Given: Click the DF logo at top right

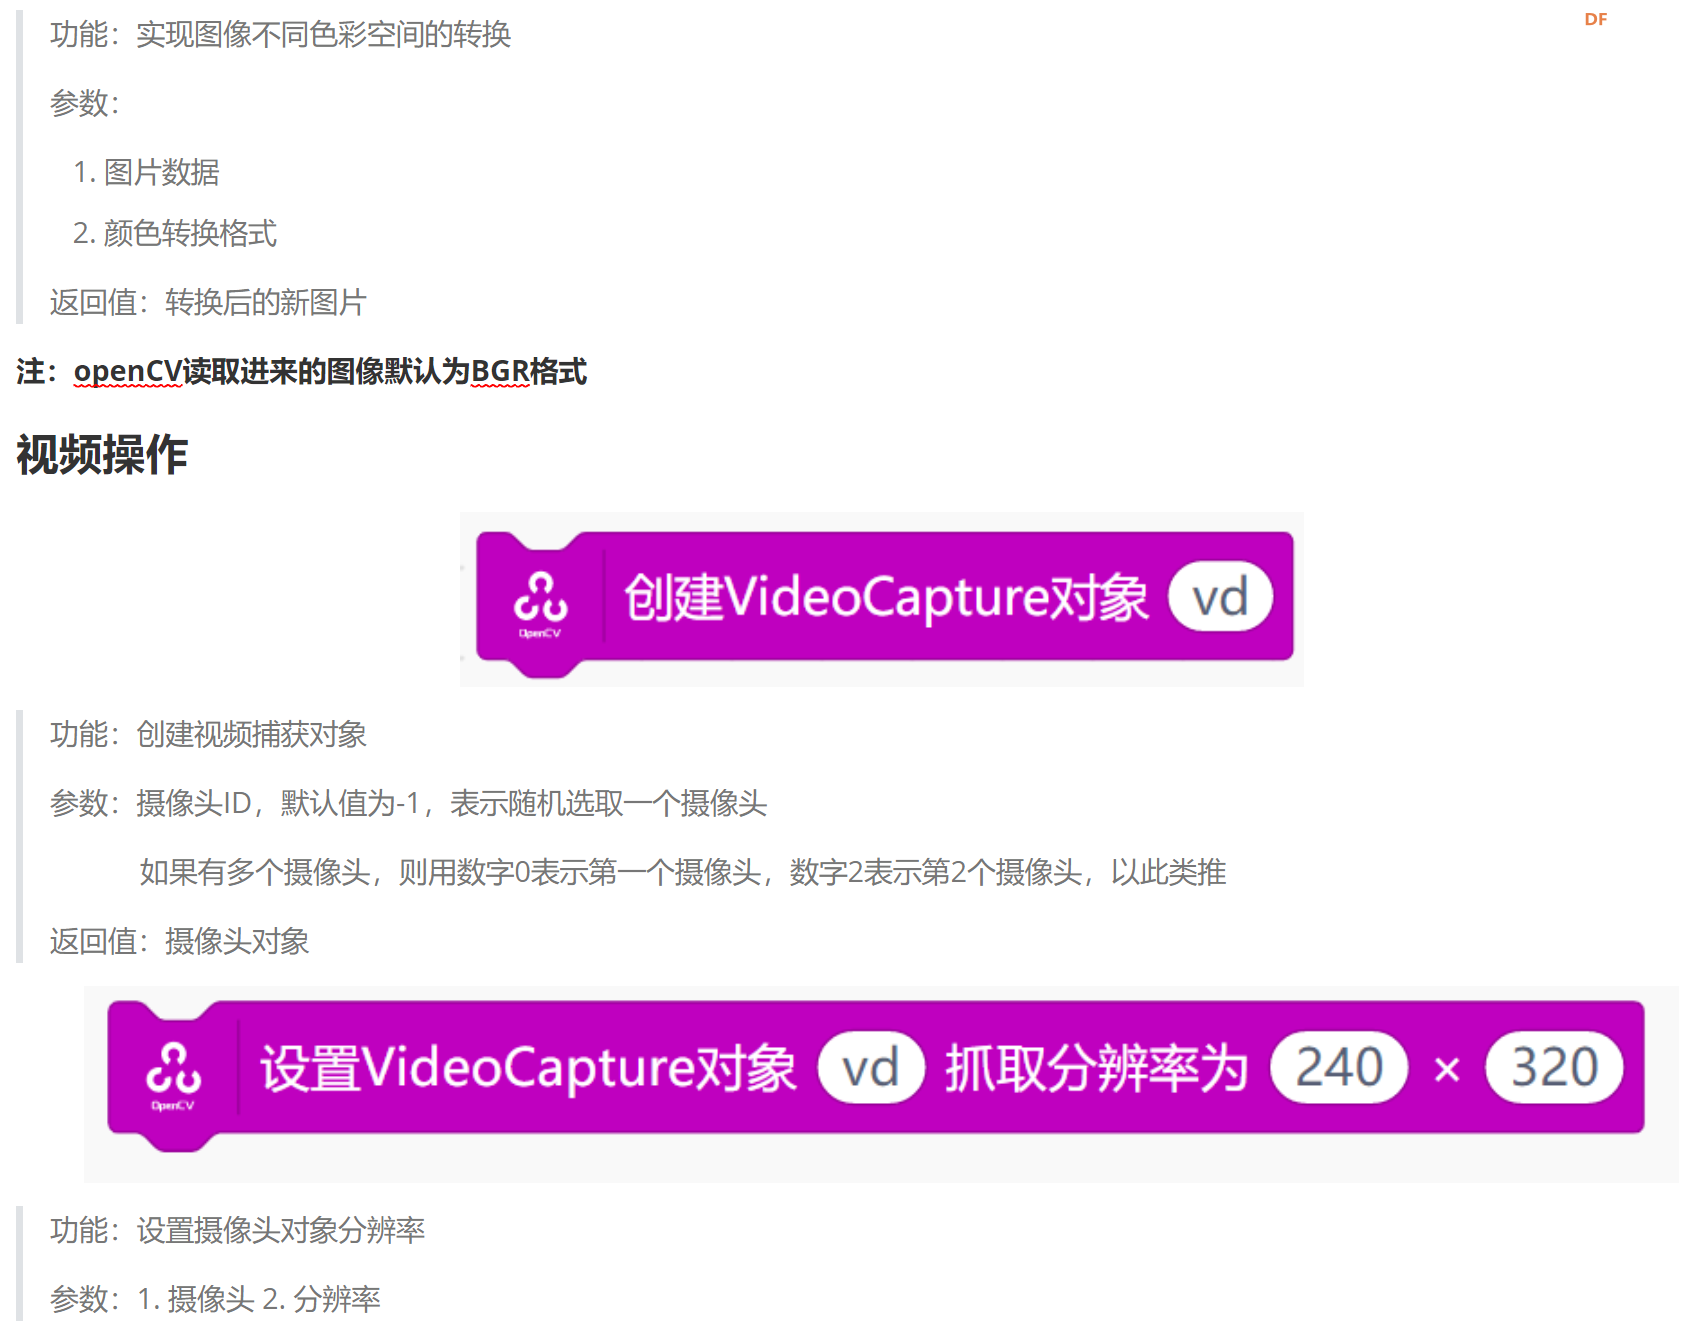Looking at the screenshot, I should point(1596,19).
